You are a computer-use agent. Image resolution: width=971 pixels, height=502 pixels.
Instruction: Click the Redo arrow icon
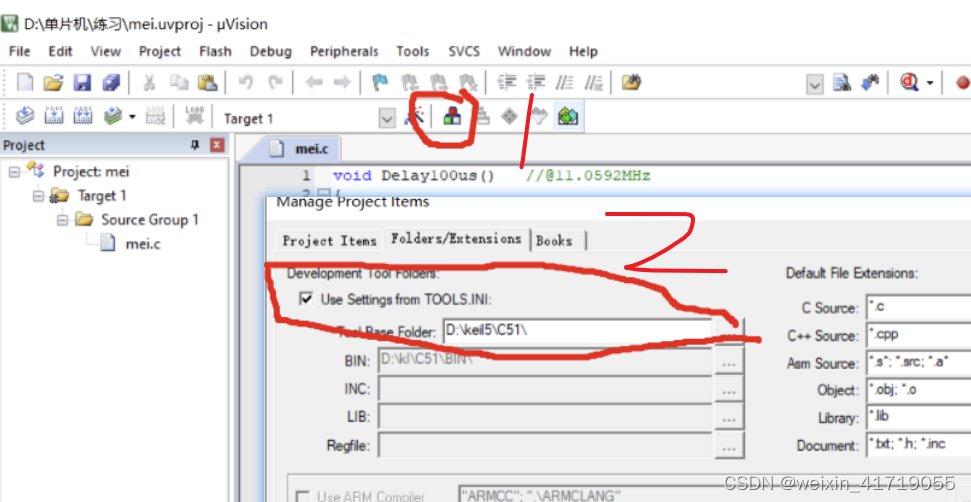[x=275, y=82]
